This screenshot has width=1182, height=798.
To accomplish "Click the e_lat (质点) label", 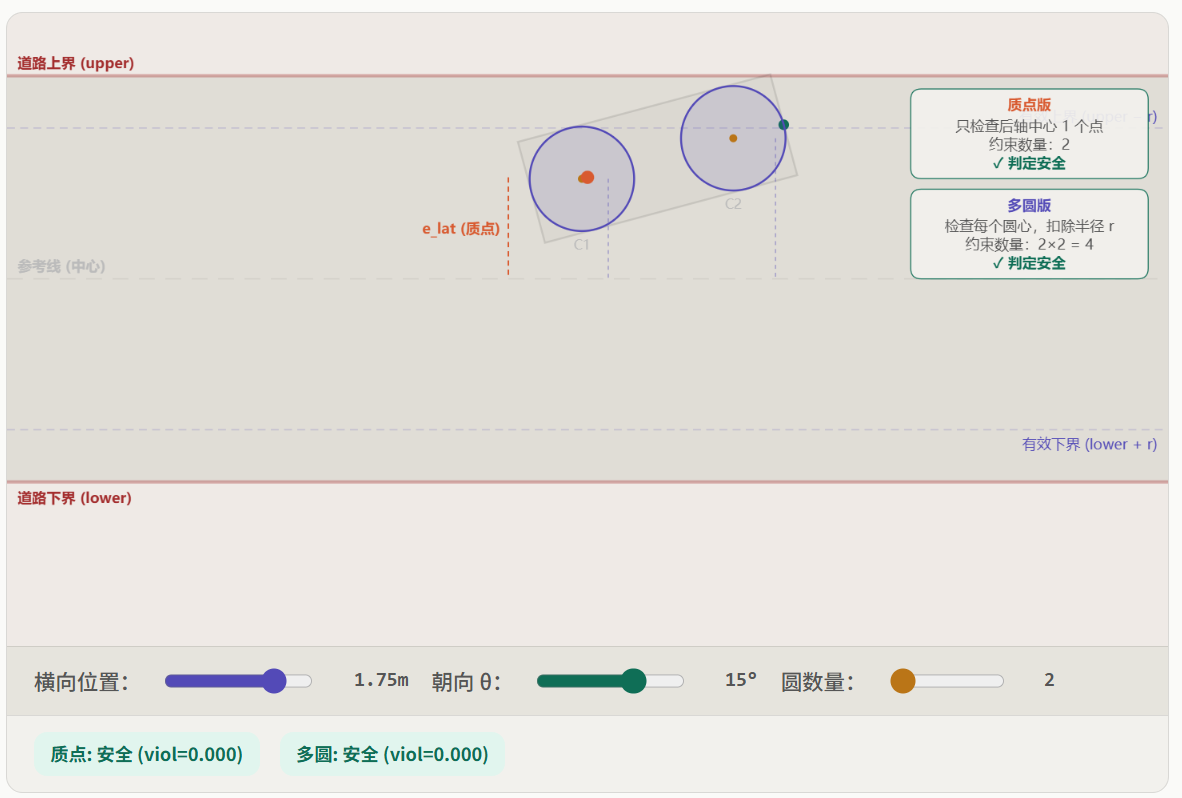I will point(460,229).
